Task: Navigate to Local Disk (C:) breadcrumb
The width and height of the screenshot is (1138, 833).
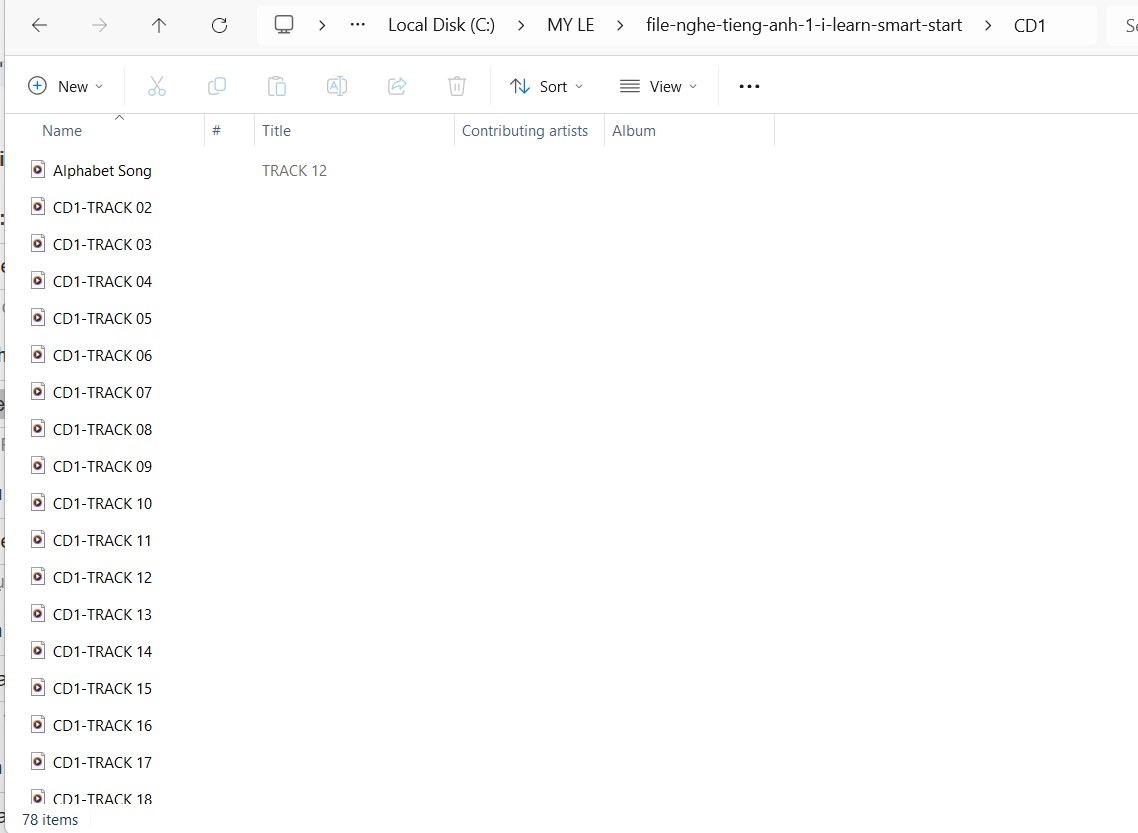Action: coord(441,26)
